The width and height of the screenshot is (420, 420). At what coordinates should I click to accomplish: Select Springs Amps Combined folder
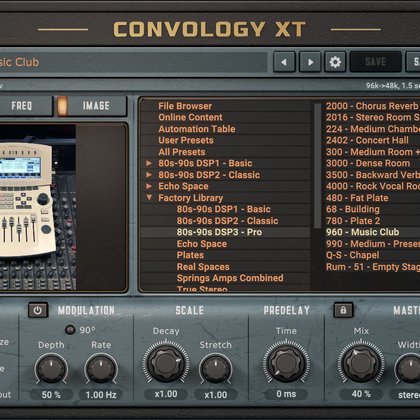pyautogui.click(x=230, y=278)
